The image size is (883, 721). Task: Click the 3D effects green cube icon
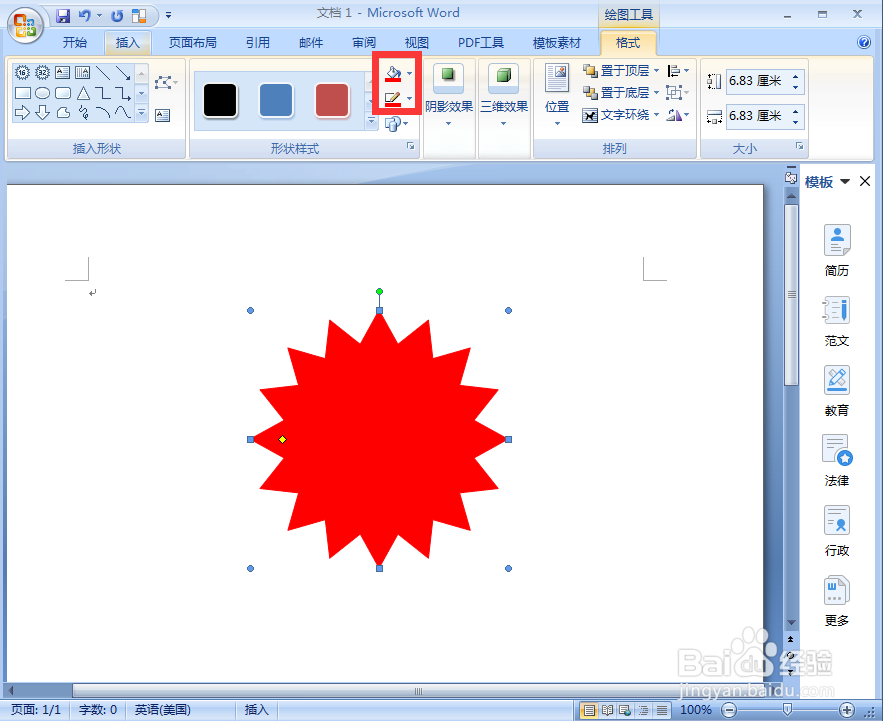pos(503,77)
